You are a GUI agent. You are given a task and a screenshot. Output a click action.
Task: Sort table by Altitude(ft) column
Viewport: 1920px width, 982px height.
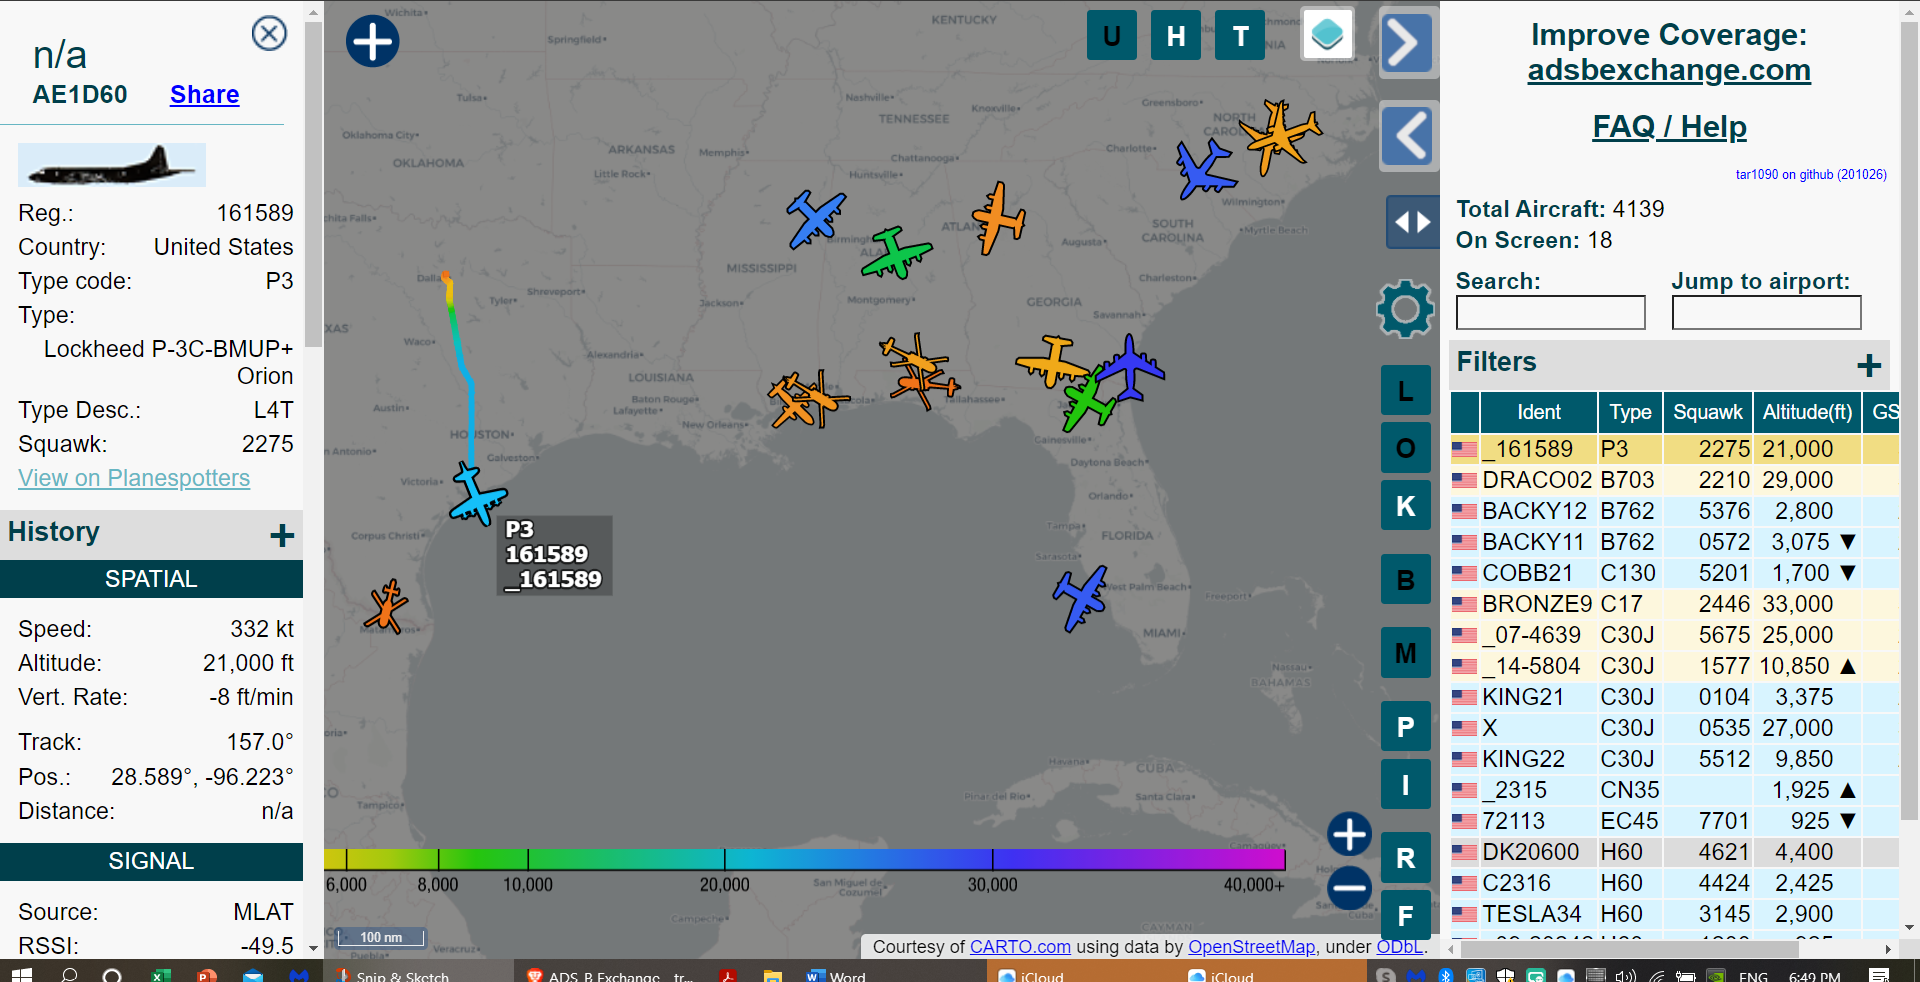click(x=1807, y=412)
